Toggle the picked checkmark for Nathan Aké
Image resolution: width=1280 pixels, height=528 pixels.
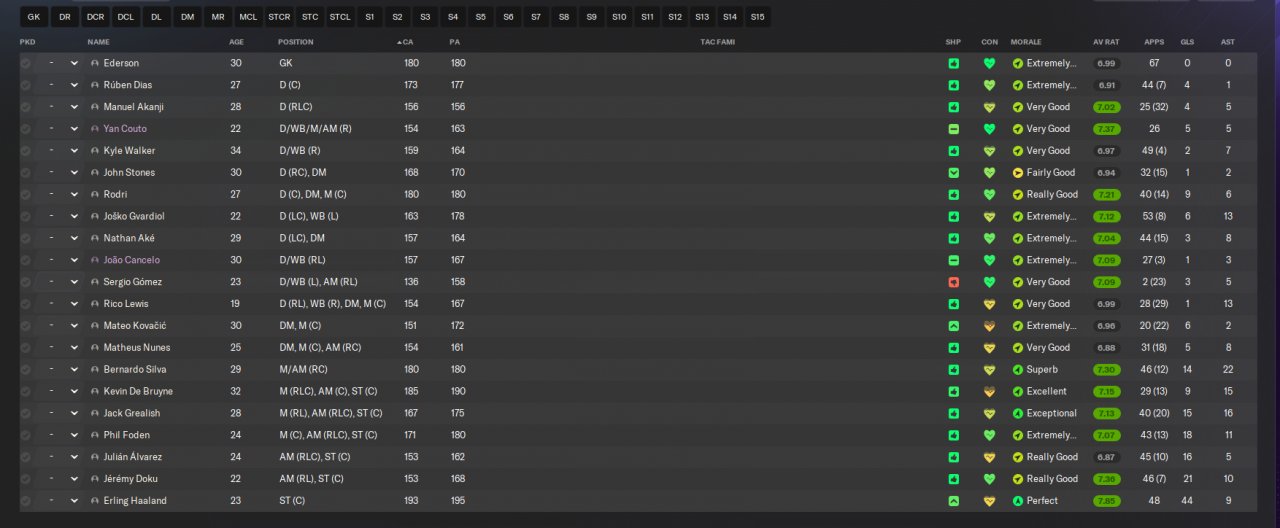[x=25, y=238]
